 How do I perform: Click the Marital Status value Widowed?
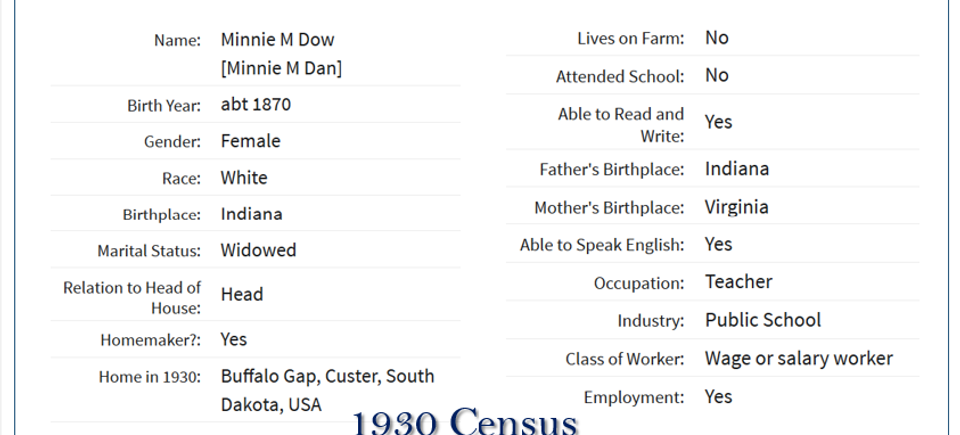[x=258, y=250]
